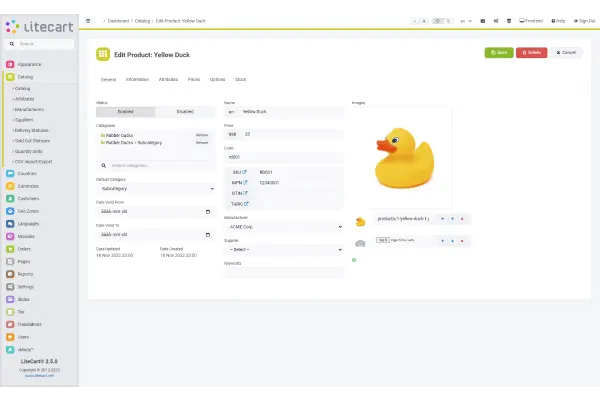Open the Appearance sidebar icon
Screen dimensions: 600x400
pyautogui.click(x=10, y=64)
